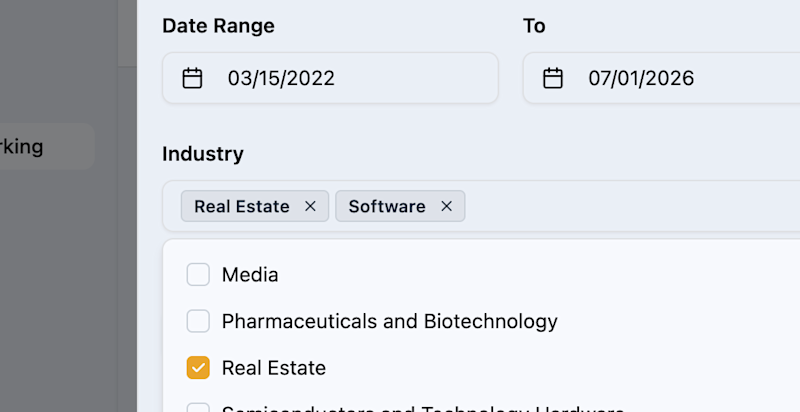The image size is (800, 412).
Task: Remove the Software tag via X
Action: click(446, 206)
